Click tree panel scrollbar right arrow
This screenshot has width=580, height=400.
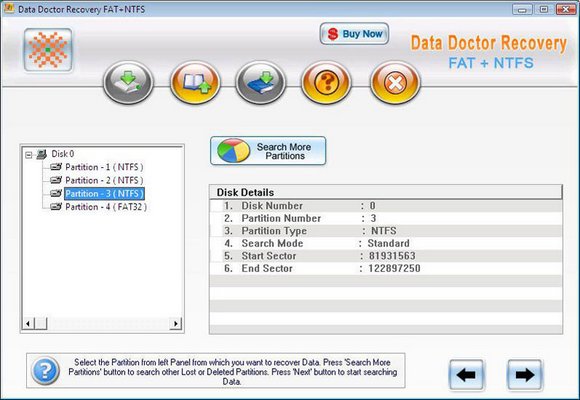[176, 323]
